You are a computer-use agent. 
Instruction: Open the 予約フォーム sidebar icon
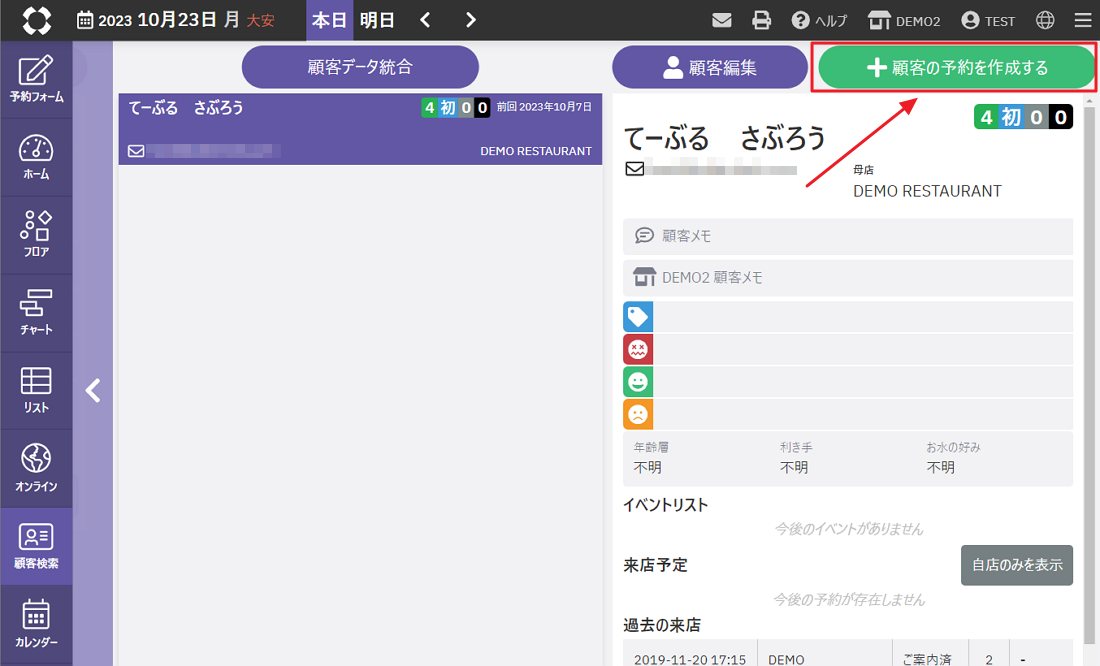coord(36,80)
